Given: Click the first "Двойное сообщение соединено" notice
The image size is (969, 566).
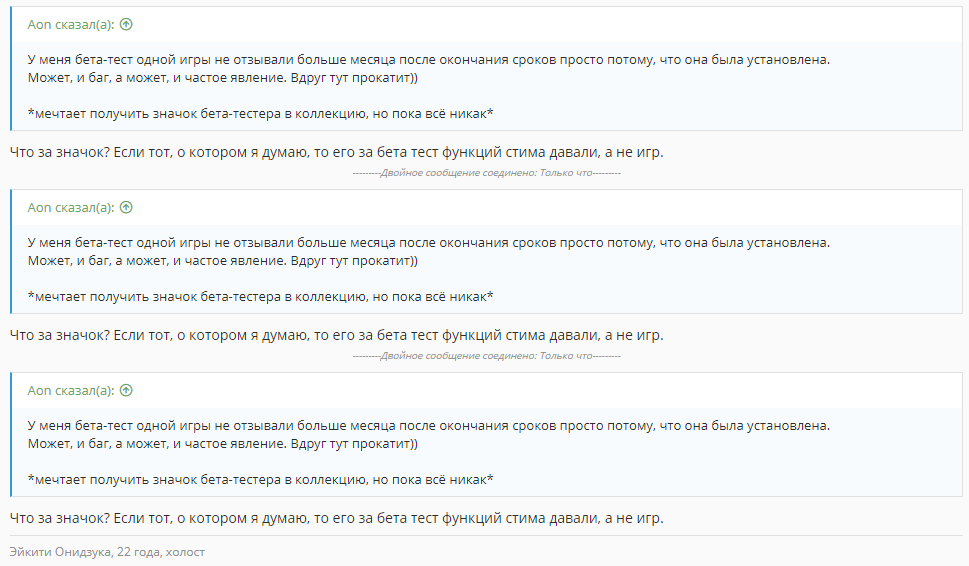Looking at the screenshot, I should pyautogui.click(x=486, y=173).
